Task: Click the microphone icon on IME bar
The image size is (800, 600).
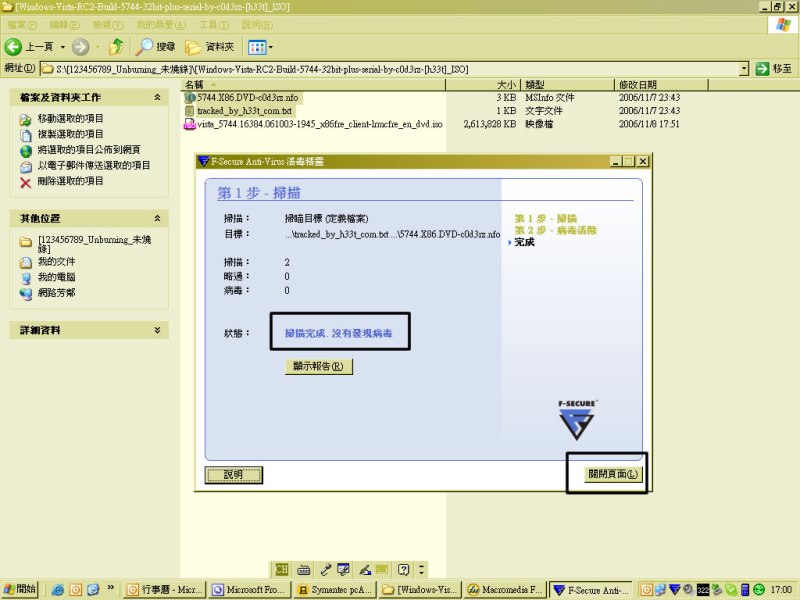Action: pyautogui.click(x=326, y=569)
